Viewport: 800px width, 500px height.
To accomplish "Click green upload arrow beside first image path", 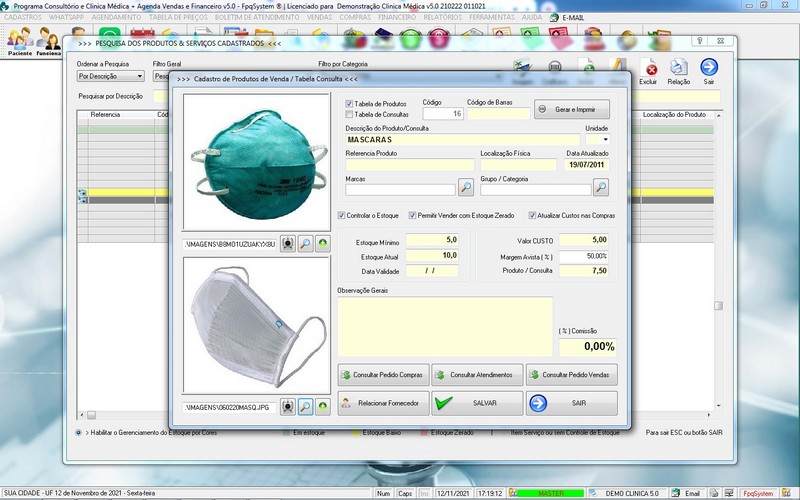I will [322, 244].
